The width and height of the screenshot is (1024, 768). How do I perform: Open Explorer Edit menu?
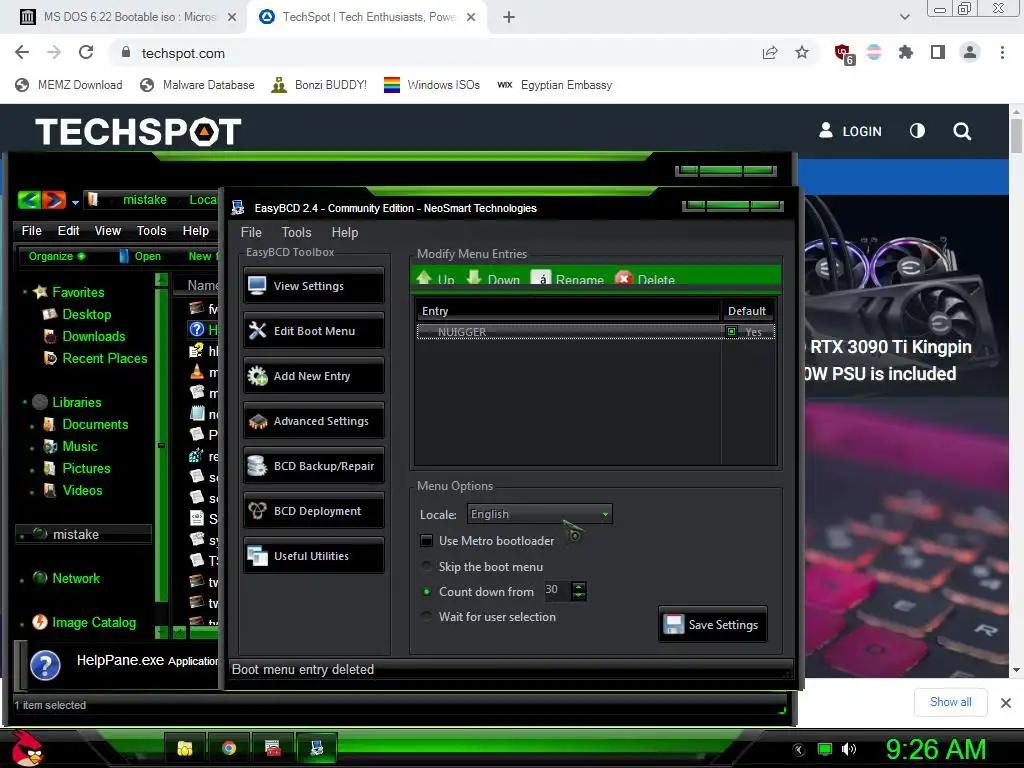click(x=68, y=231)
